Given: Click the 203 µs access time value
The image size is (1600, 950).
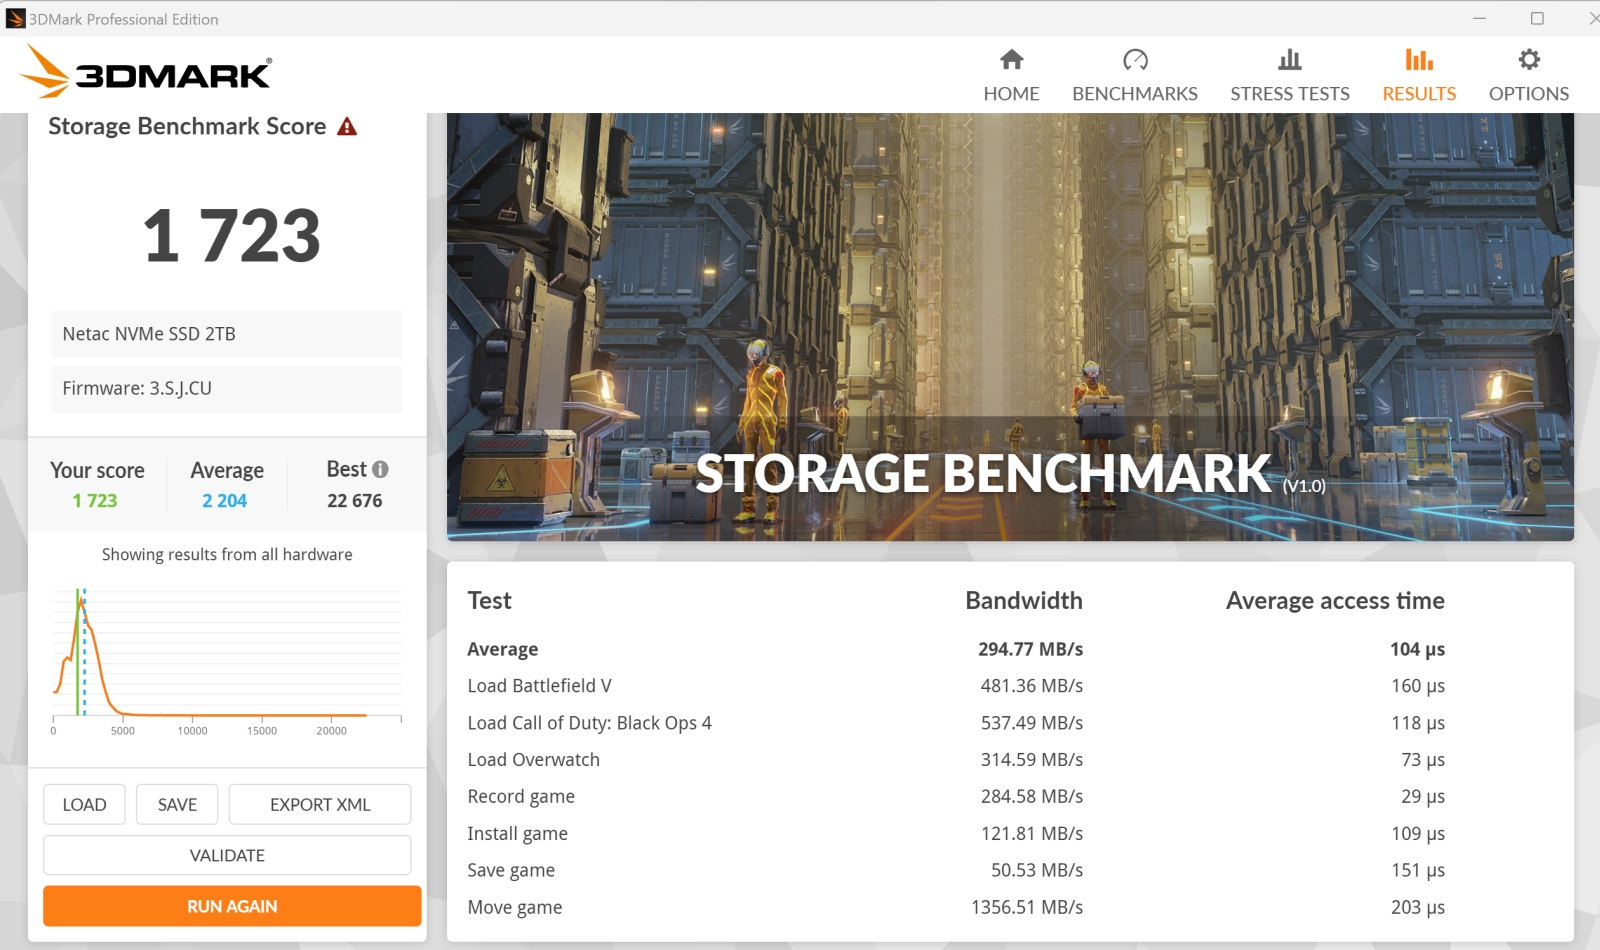Looking at the screenshot, I should 1418,908.
